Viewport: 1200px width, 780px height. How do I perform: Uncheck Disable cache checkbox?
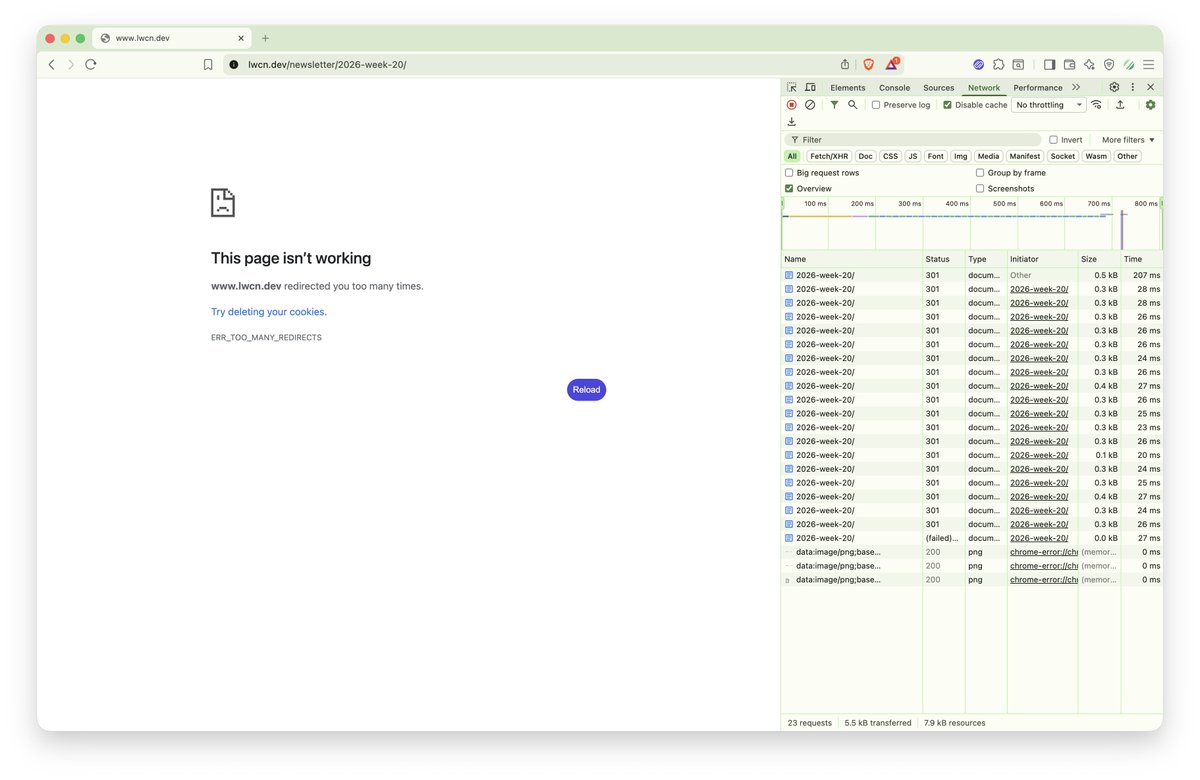[947, 105]
